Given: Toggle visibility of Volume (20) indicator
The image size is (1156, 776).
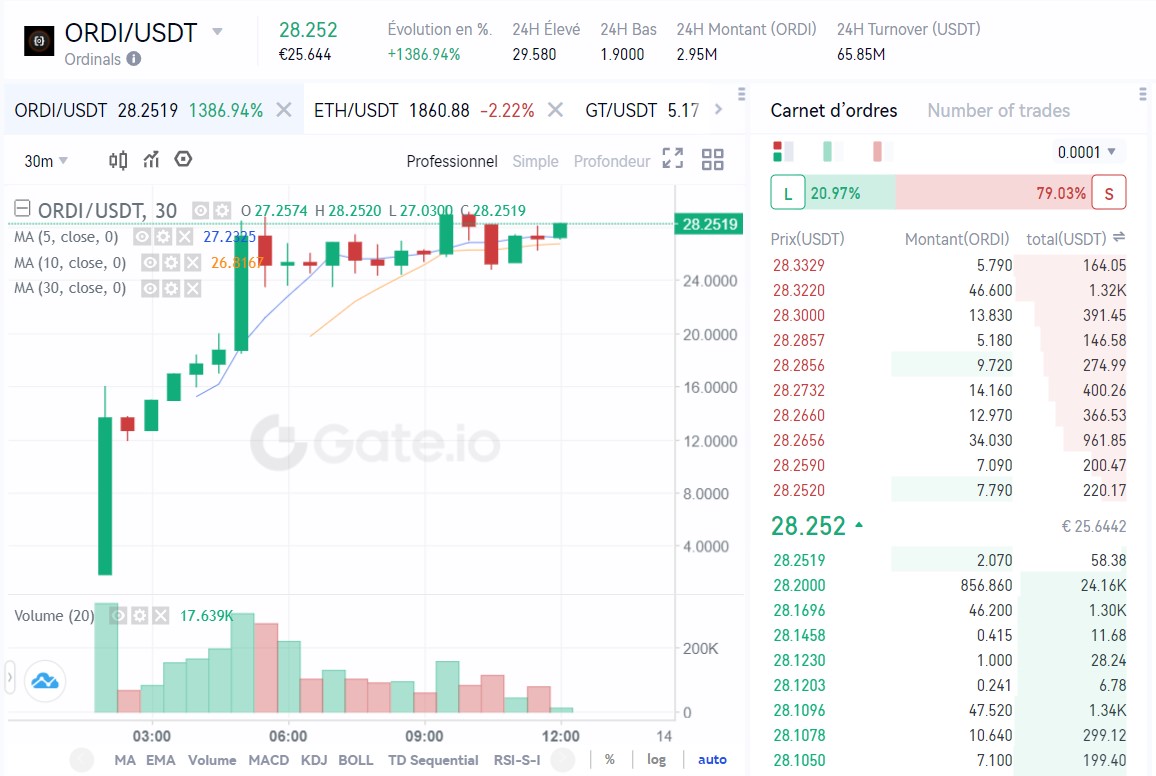Looking at the screenshot, I should coord(118,615).
